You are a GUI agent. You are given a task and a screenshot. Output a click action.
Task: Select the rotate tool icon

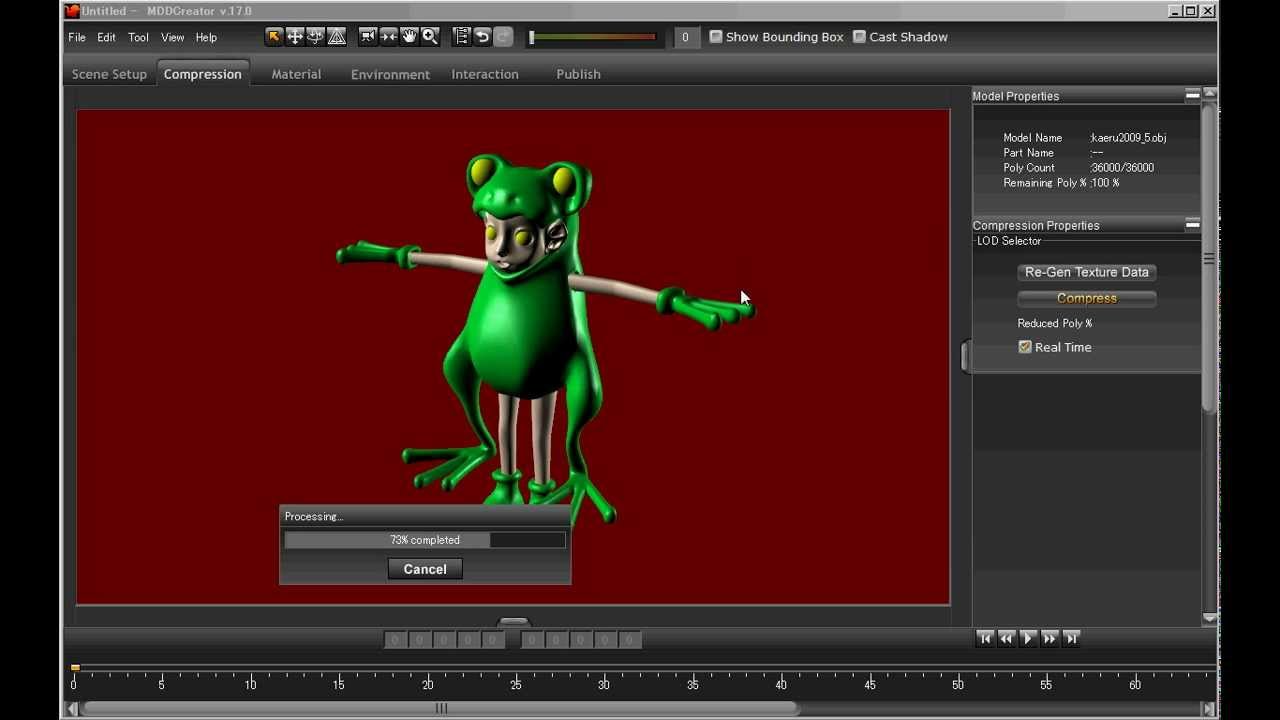pos(316,37)
